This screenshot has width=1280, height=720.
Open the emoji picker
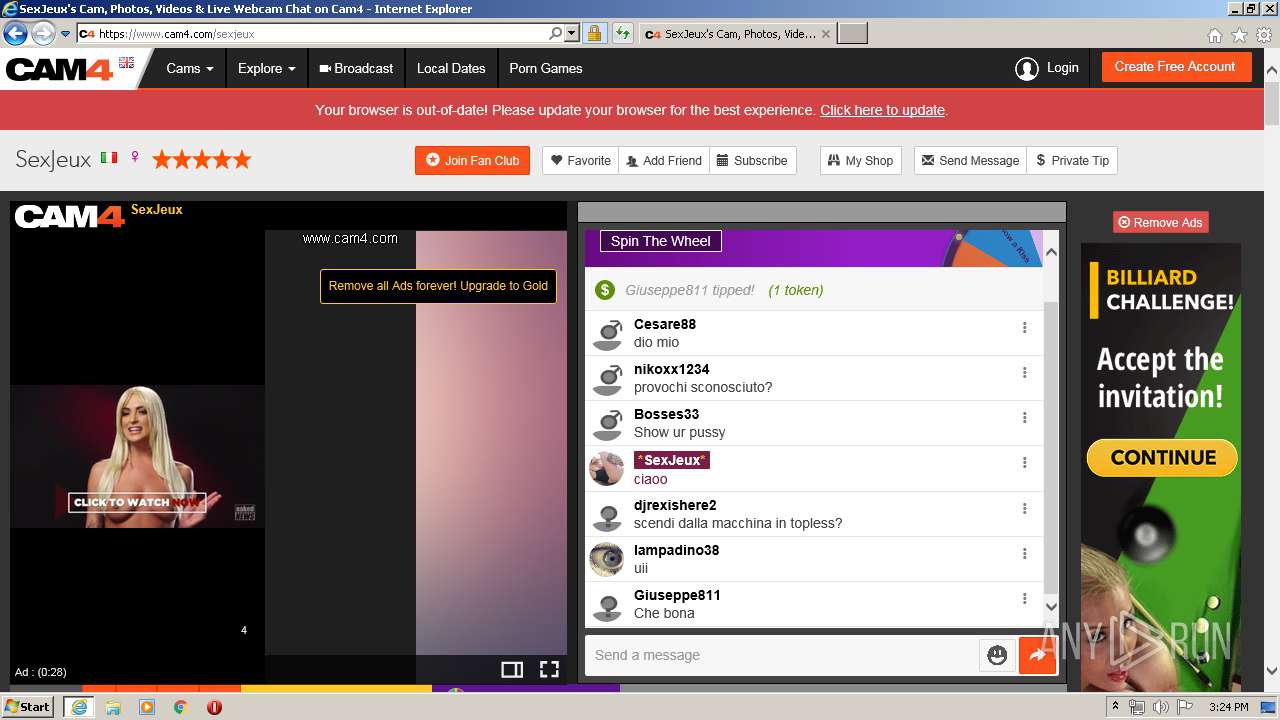[997, 655]
